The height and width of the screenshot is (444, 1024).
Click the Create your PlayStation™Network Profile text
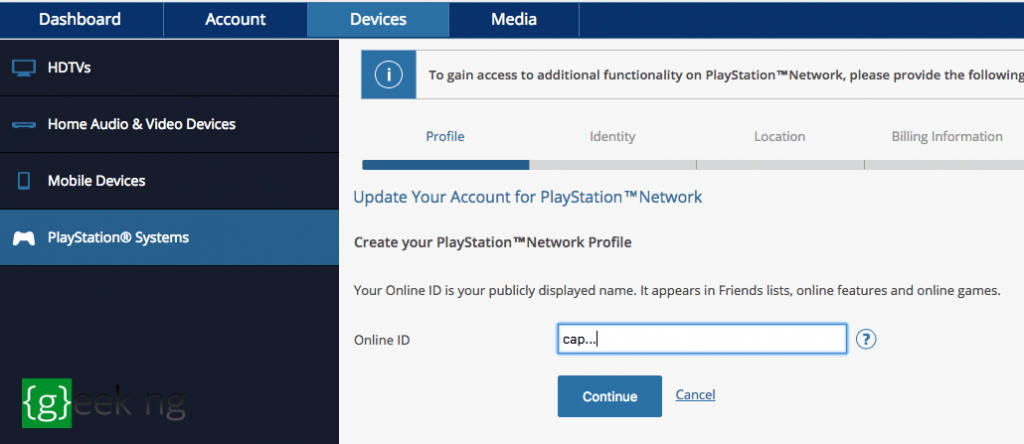point(492,242)
